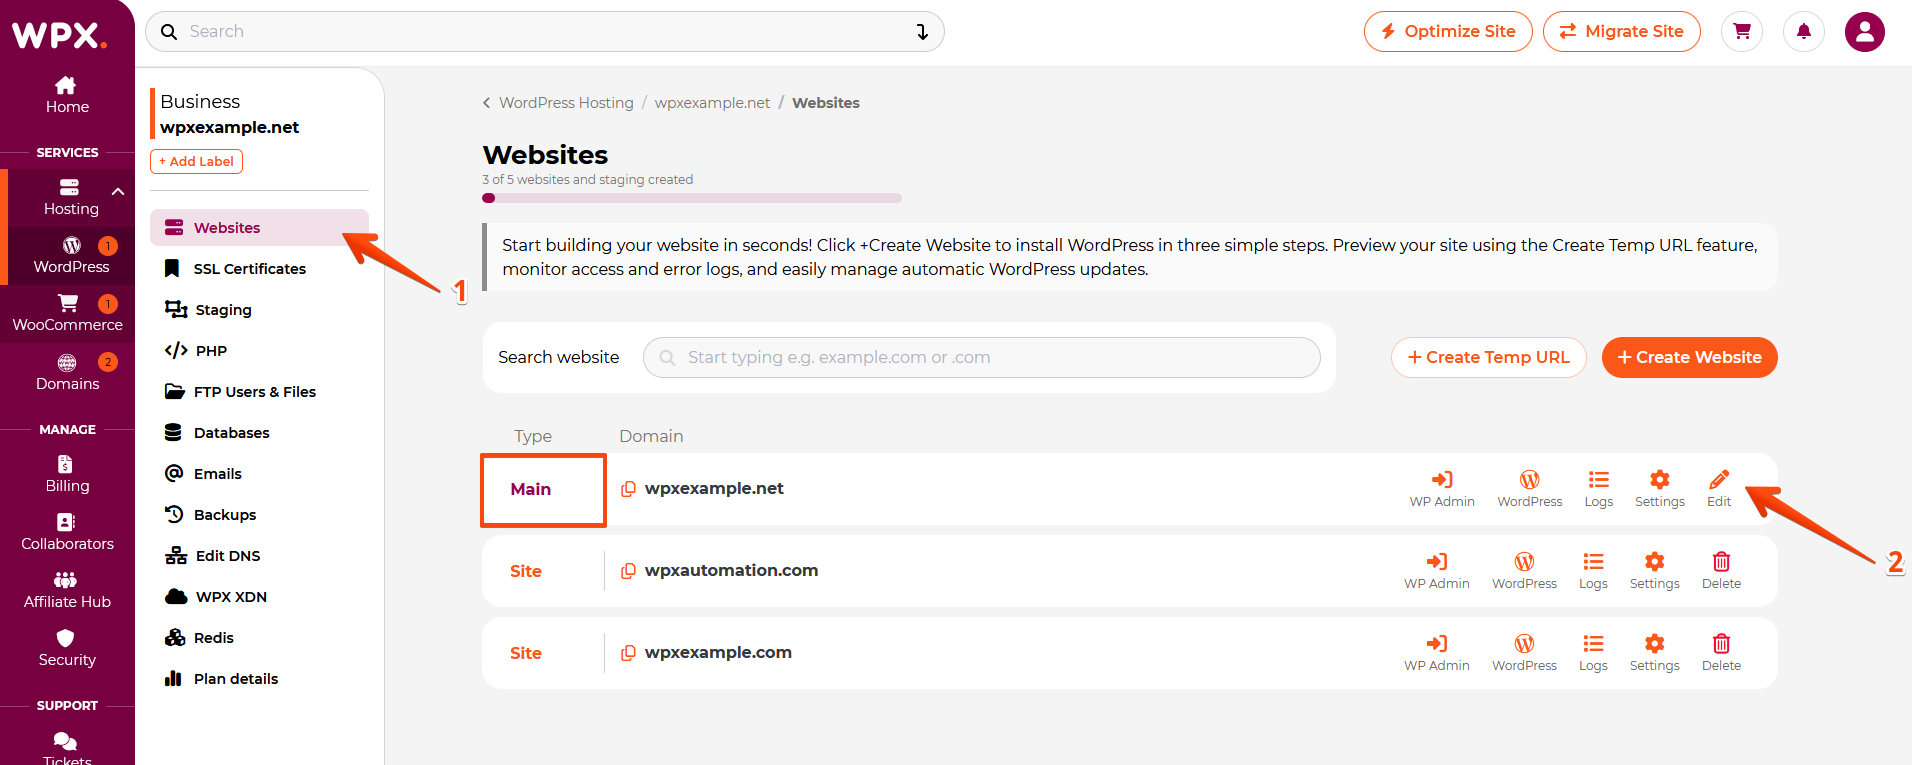1912x765 pixels.
Task: Open WordPress Hosting breadcrumb link
Action: 566,103
